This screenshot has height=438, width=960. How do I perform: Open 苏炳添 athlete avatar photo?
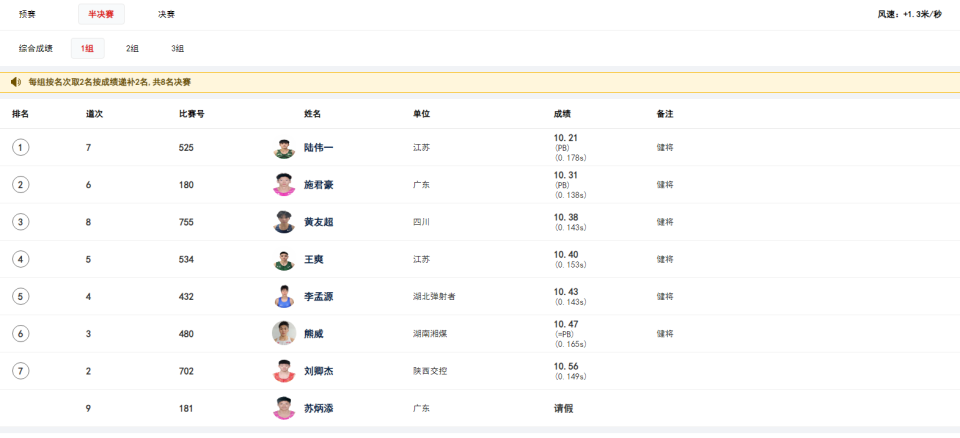point(283,408)
